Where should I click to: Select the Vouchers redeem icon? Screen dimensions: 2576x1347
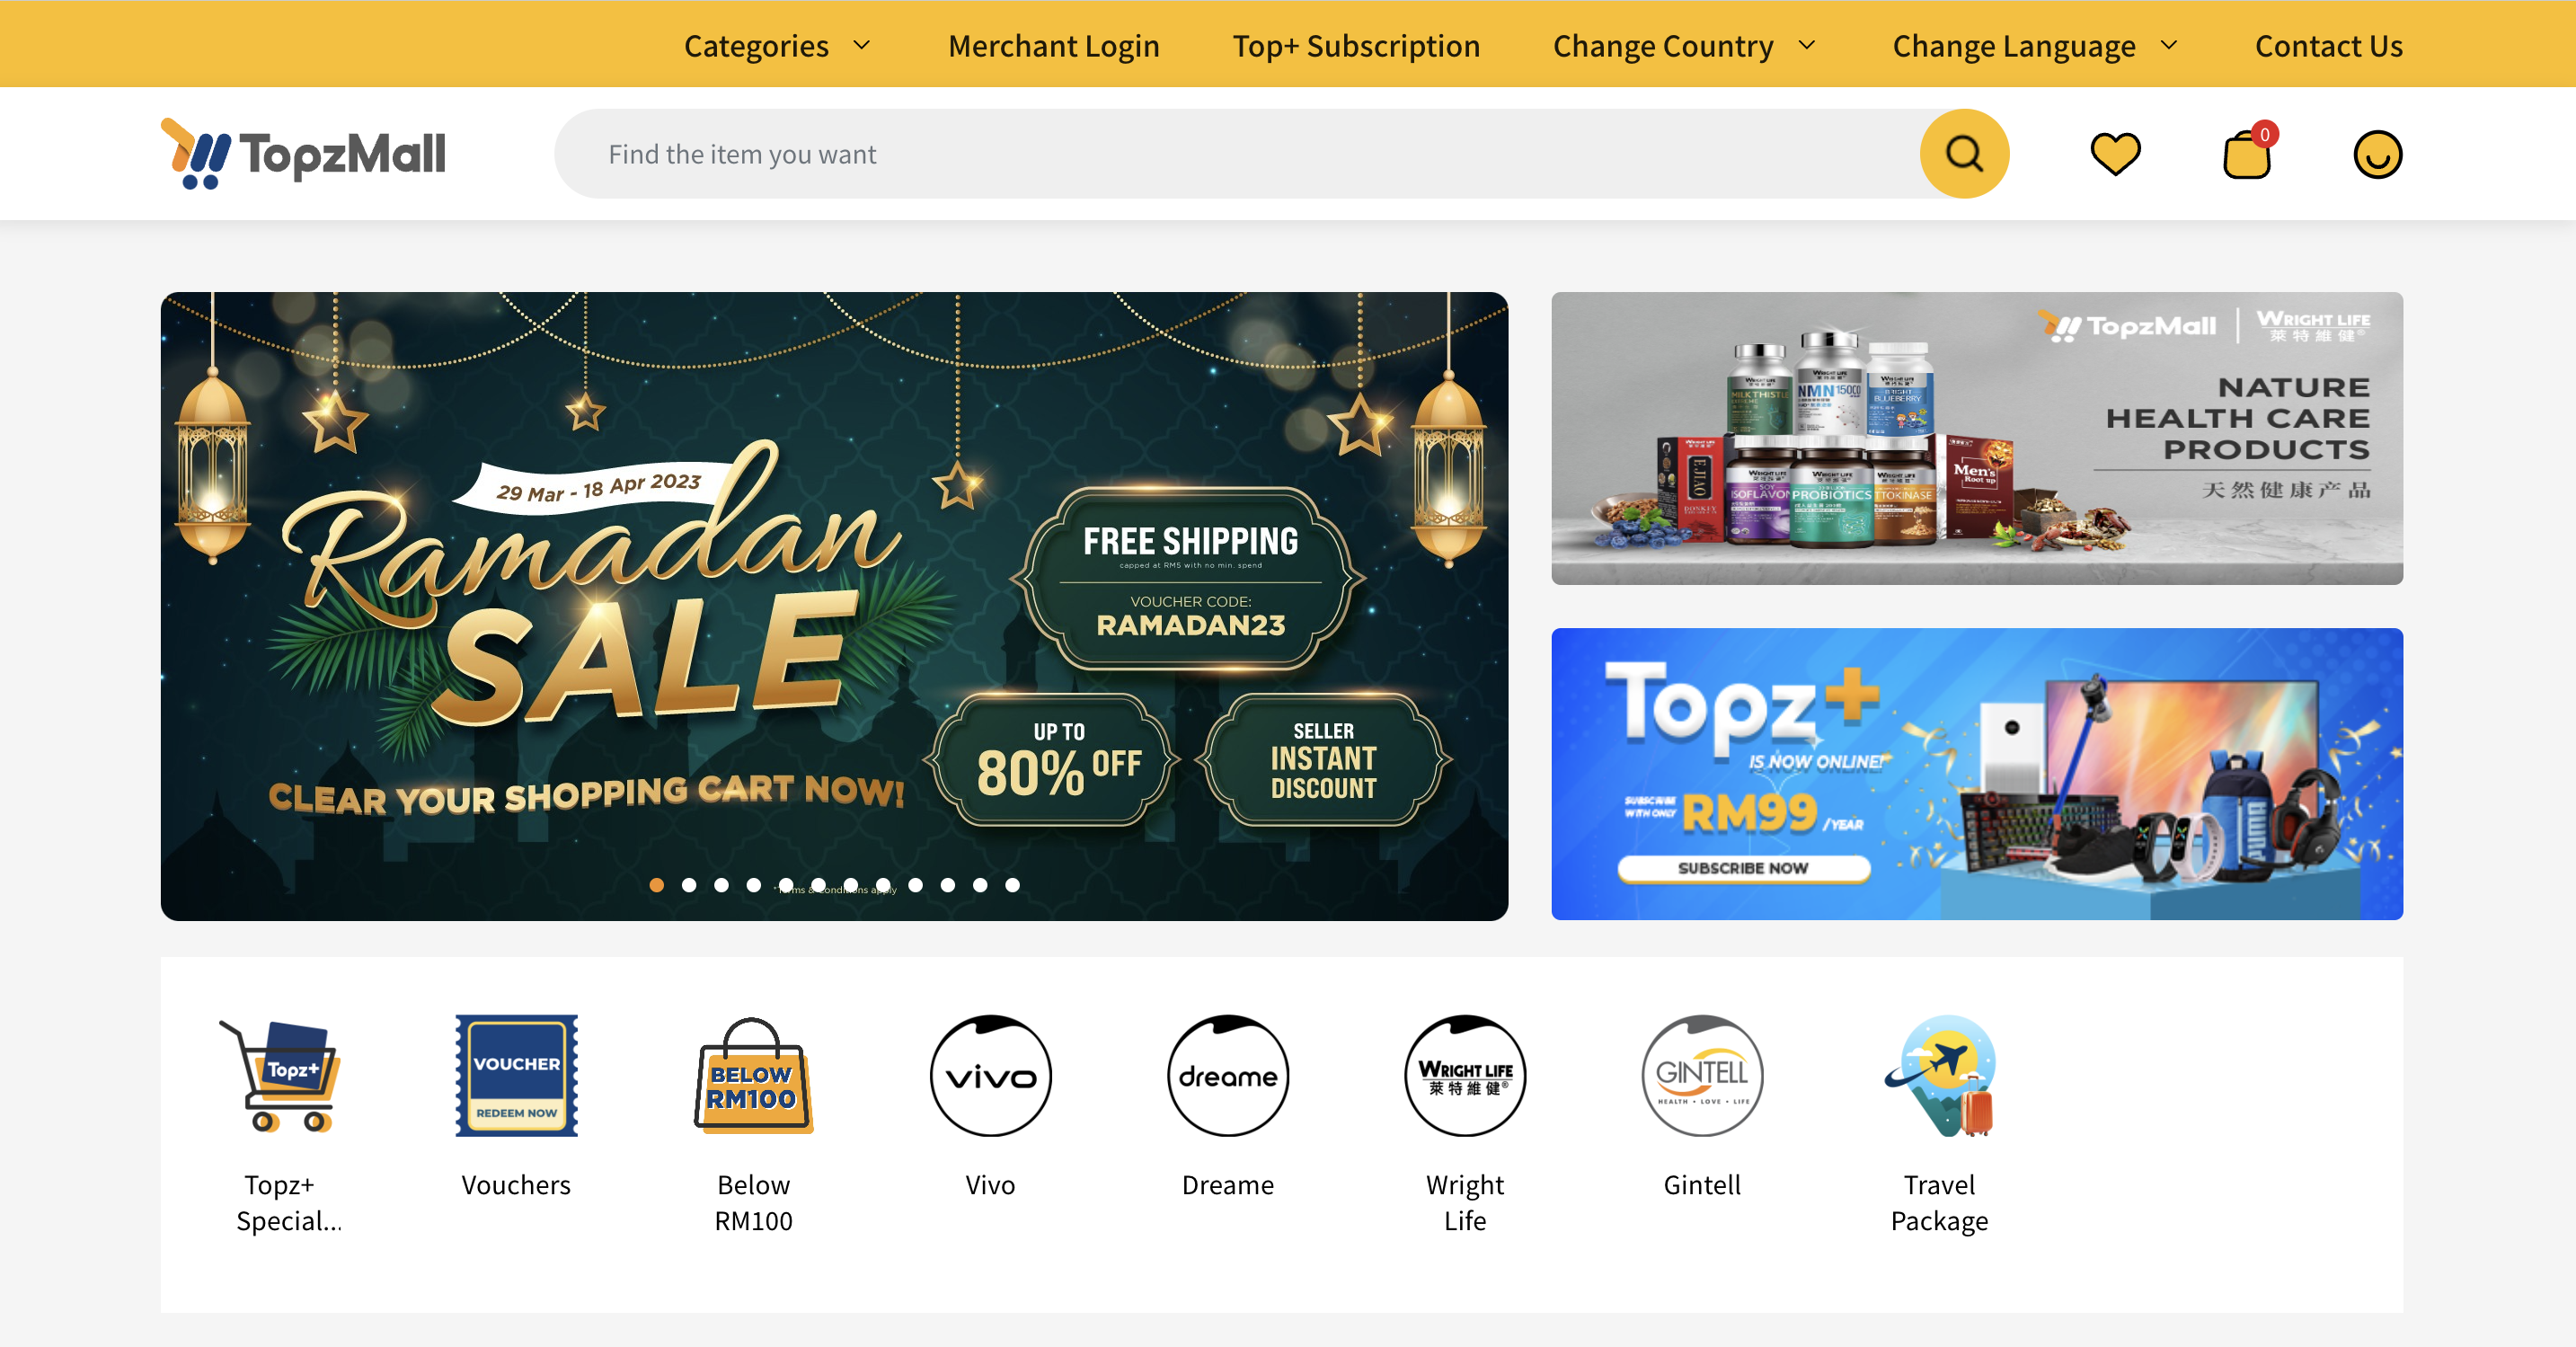click(516, 1075)
